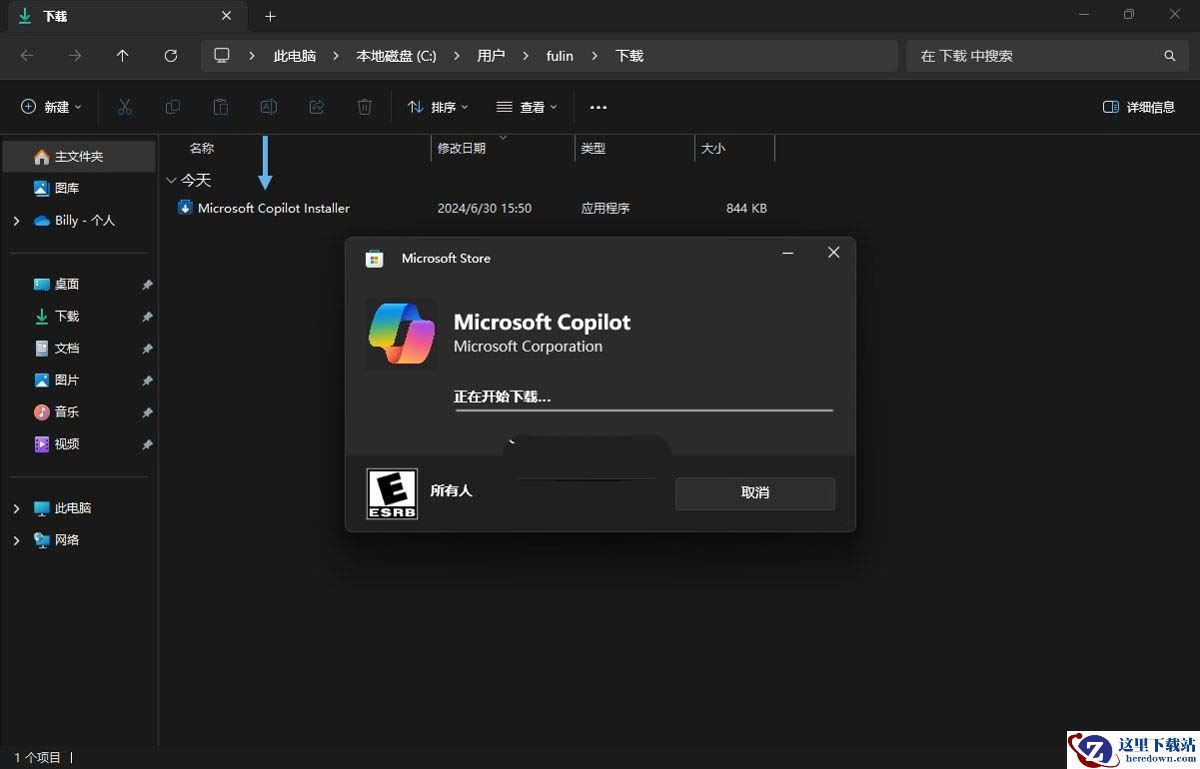Click the Copy icon in toolbar
Screen dimensions: 1200x769
point(173,107)
